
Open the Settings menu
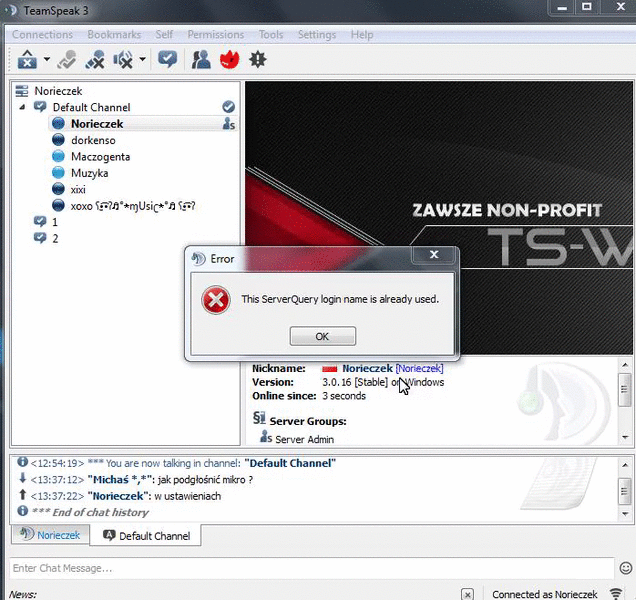(x=317, y=34)
